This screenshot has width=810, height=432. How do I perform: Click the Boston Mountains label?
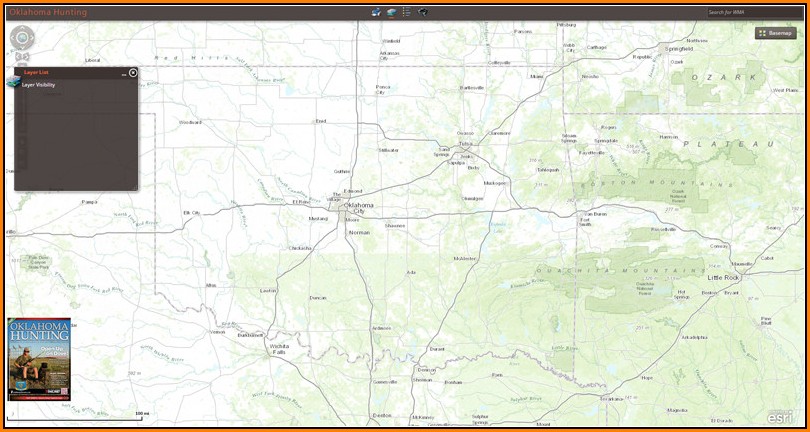[x=656, y=184]
